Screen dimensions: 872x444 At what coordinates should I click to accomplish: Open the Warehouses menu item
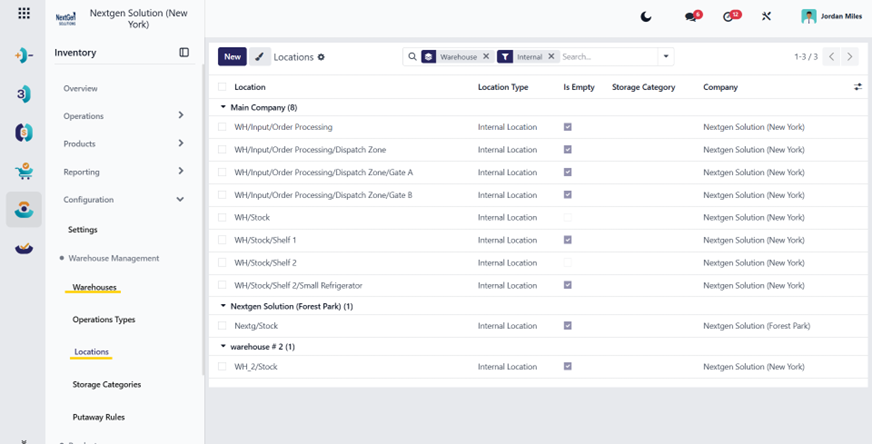[x=95, y=287]
